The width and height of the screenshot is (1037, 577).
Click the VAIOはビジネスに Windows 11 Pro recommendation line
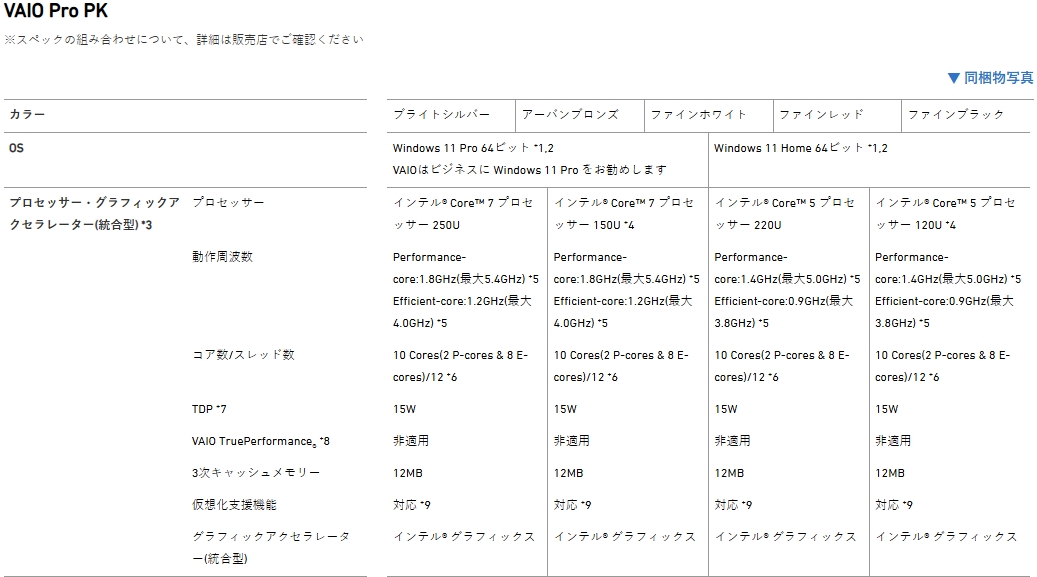point(530,170)
